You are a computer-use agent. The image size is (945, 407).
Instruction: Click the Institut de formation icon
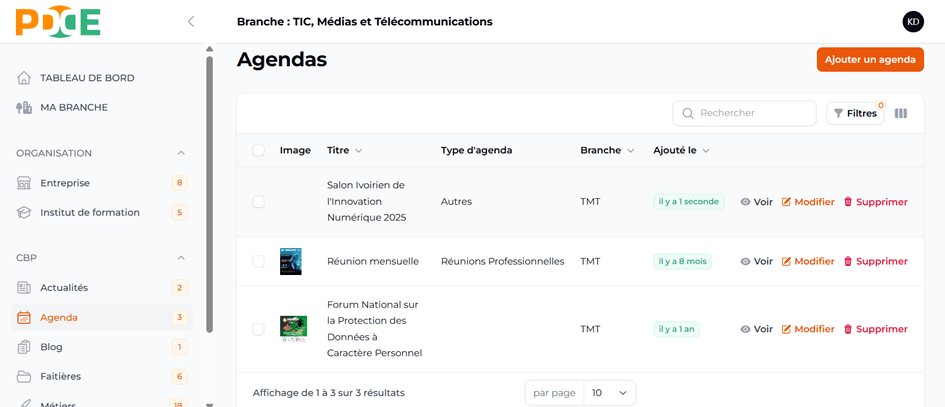[x=24, y=213]
